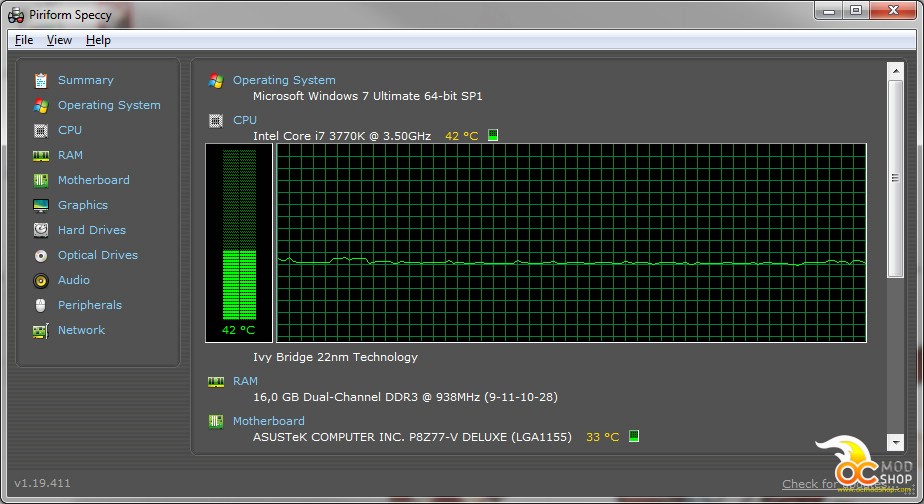
Task: Open the View menu
Action: pyautogui.click(x=60, y=40)
